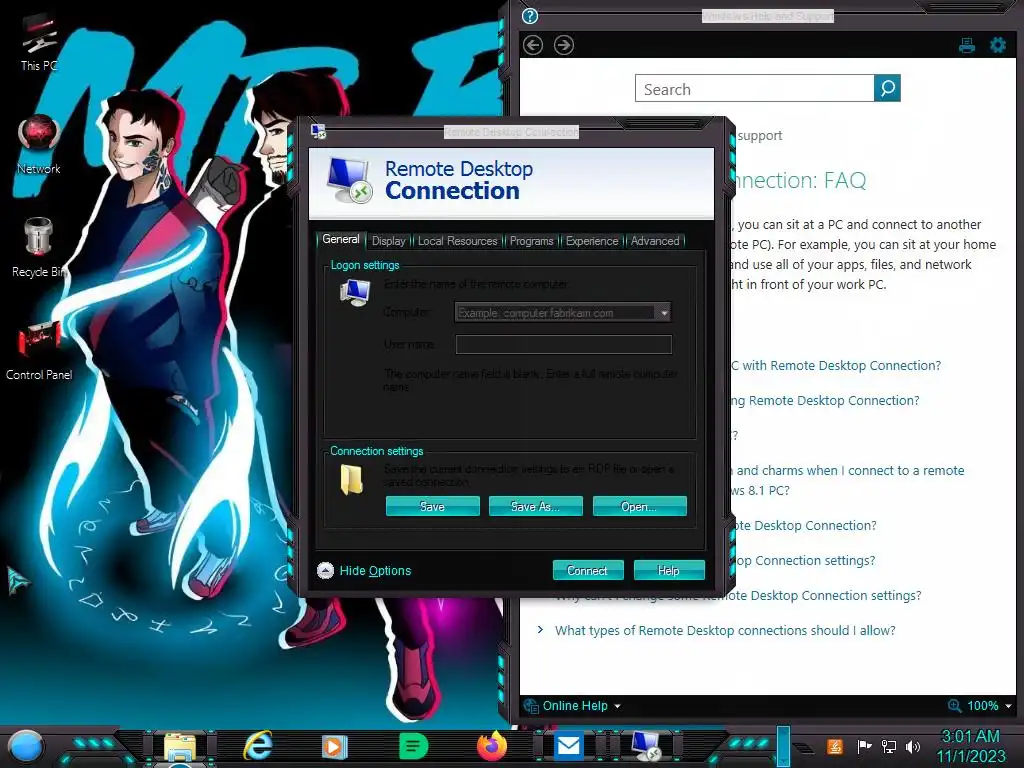Go forward in Help and Support
Viewport: 1024px width, 768px height.
click(x=564, y=45)
